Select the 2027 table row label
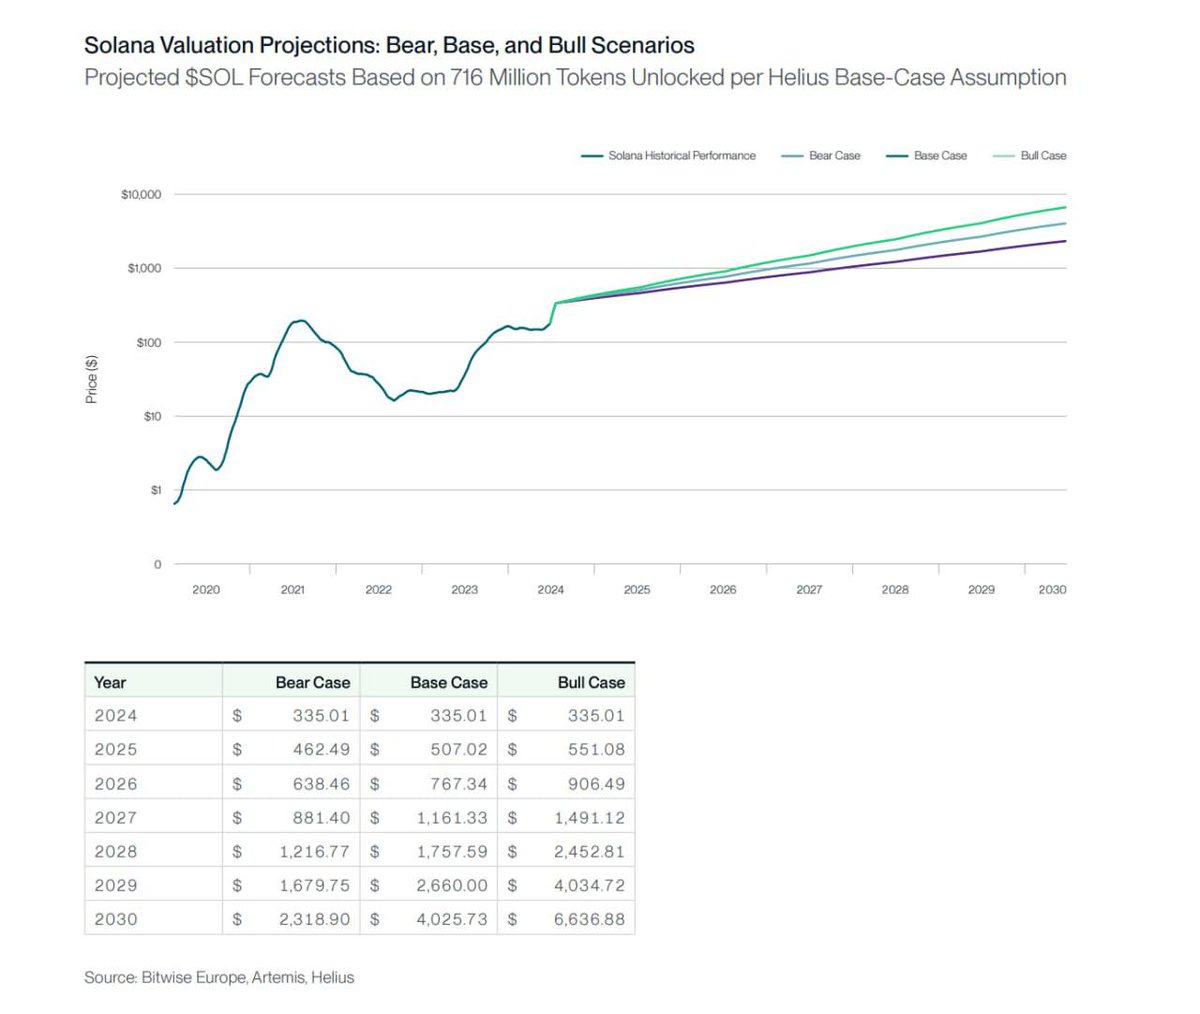This screenshot has width=1200, height=1014. point(116,817)
